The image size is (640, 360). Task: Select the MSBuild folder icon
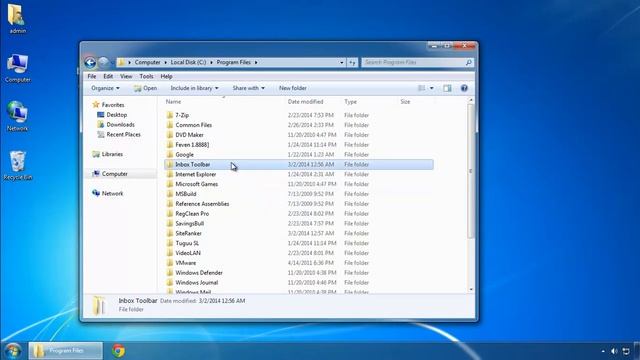(x=170, y=194)
